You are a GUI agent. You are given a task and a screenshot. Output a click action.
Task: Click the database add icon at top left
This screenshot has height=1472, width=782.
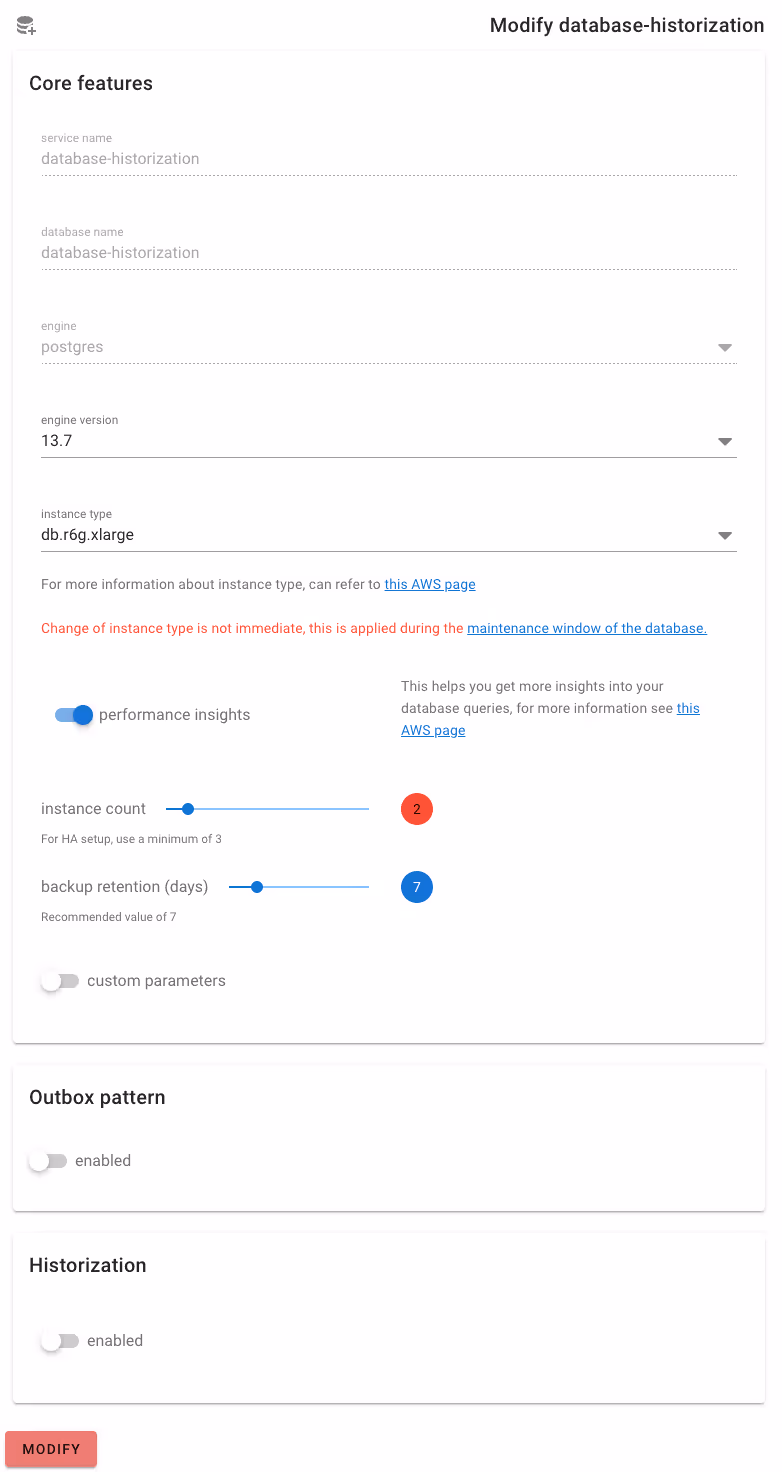click(26, 26)
